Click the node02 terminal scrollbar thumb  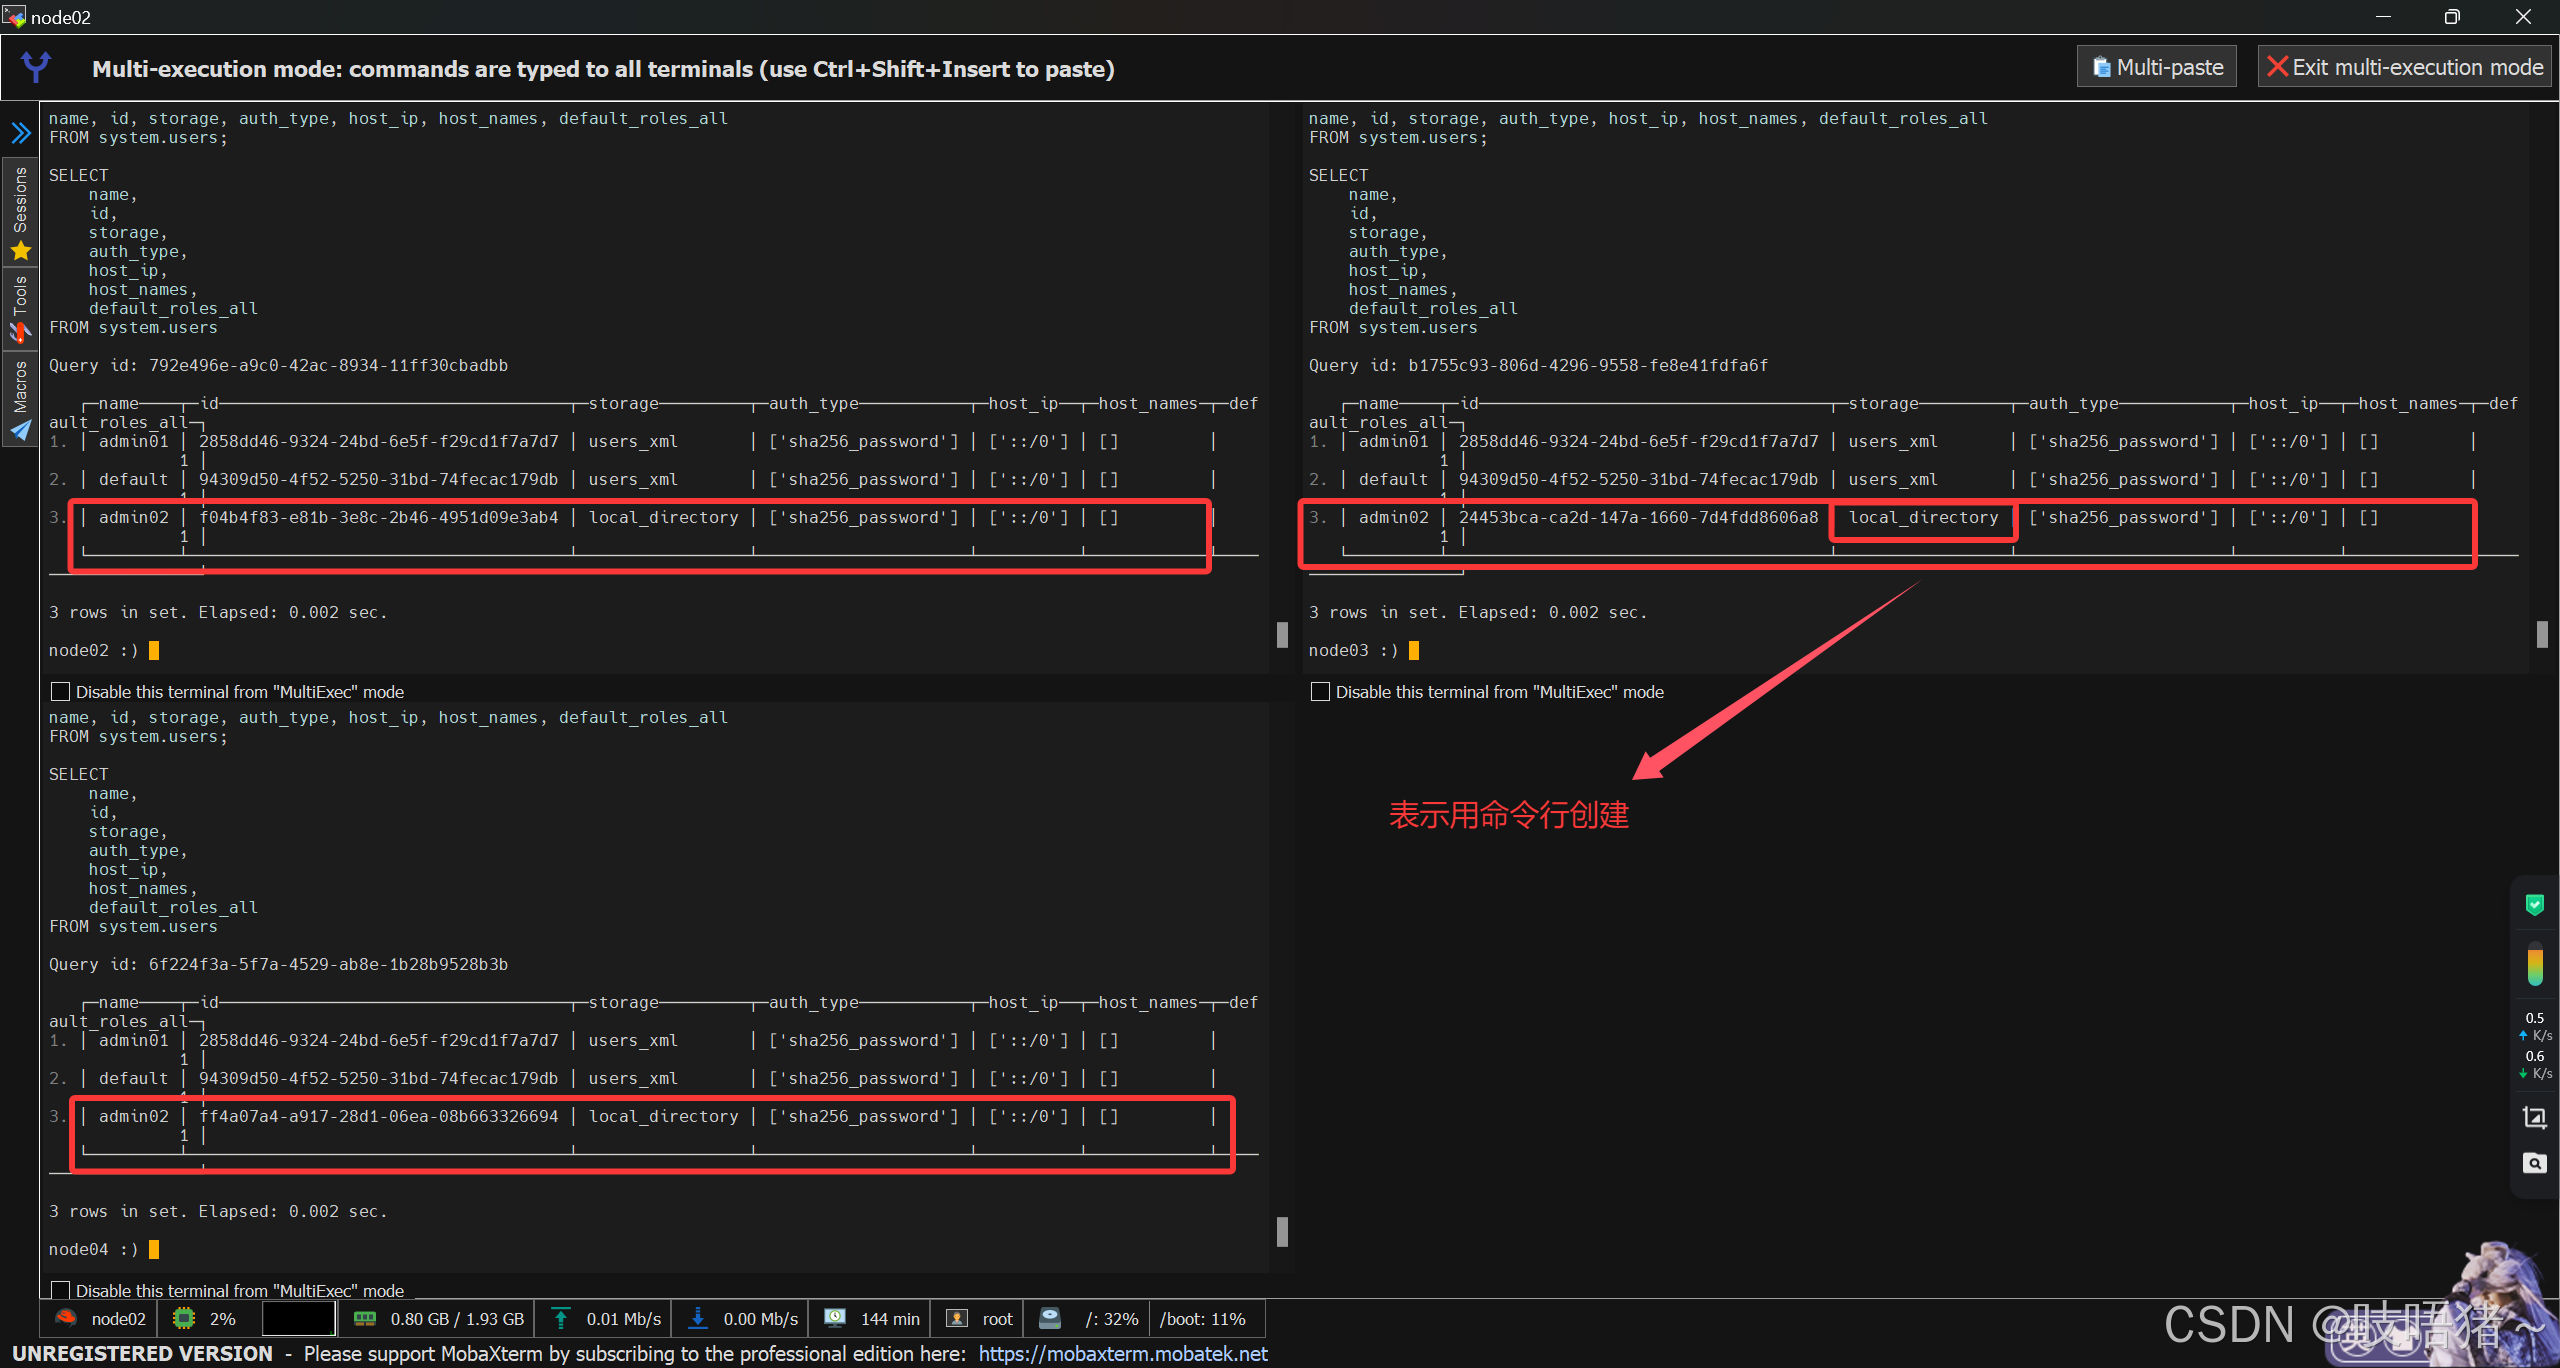click(1282, 635)
